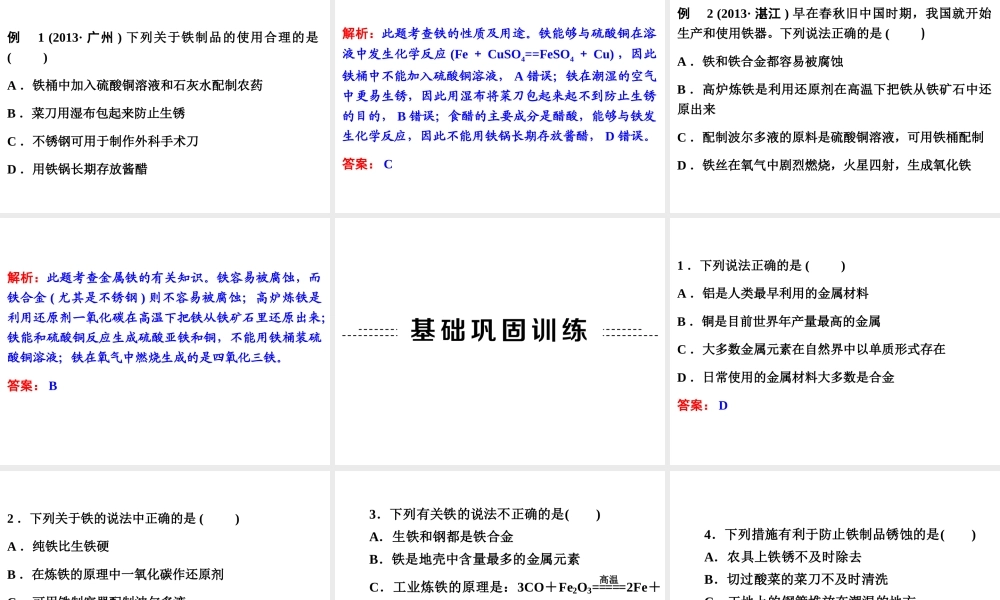Select option B 高炉炼铁是利用还原剂

(x=834, y=99)
